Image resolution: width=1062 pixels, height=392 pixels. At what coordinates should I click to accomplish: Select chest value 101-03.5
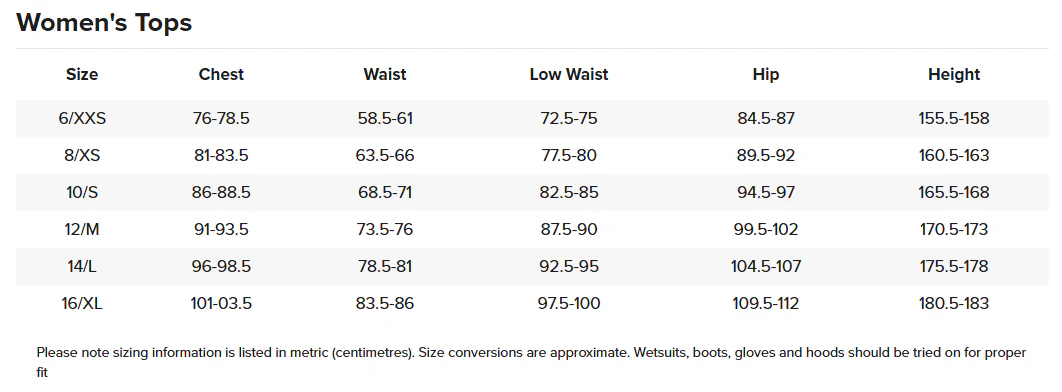click(x=221, y=303)
